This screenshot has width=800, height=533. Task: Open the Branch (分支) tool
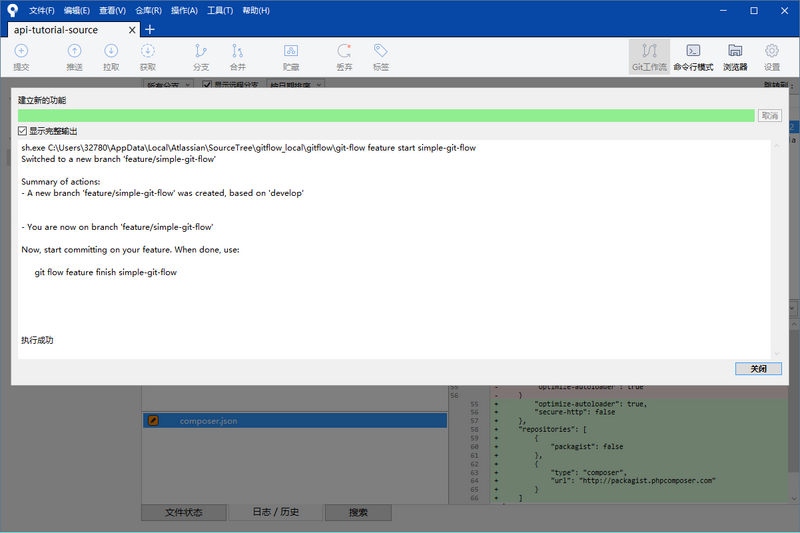(x=201, y=57)
